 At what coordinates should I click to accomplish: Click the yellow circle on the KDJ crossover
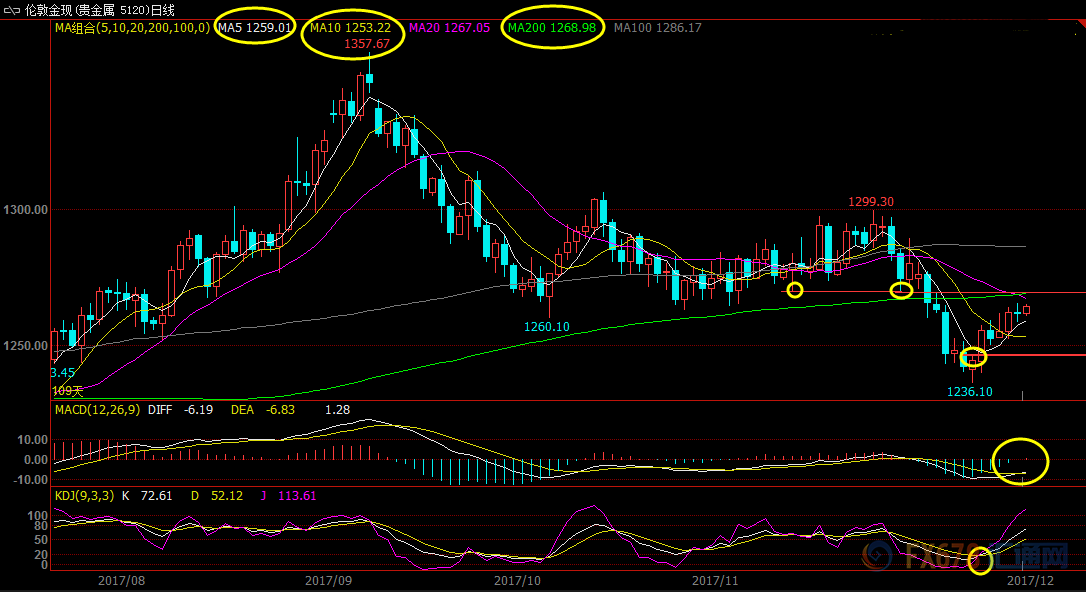pos(980,559)
